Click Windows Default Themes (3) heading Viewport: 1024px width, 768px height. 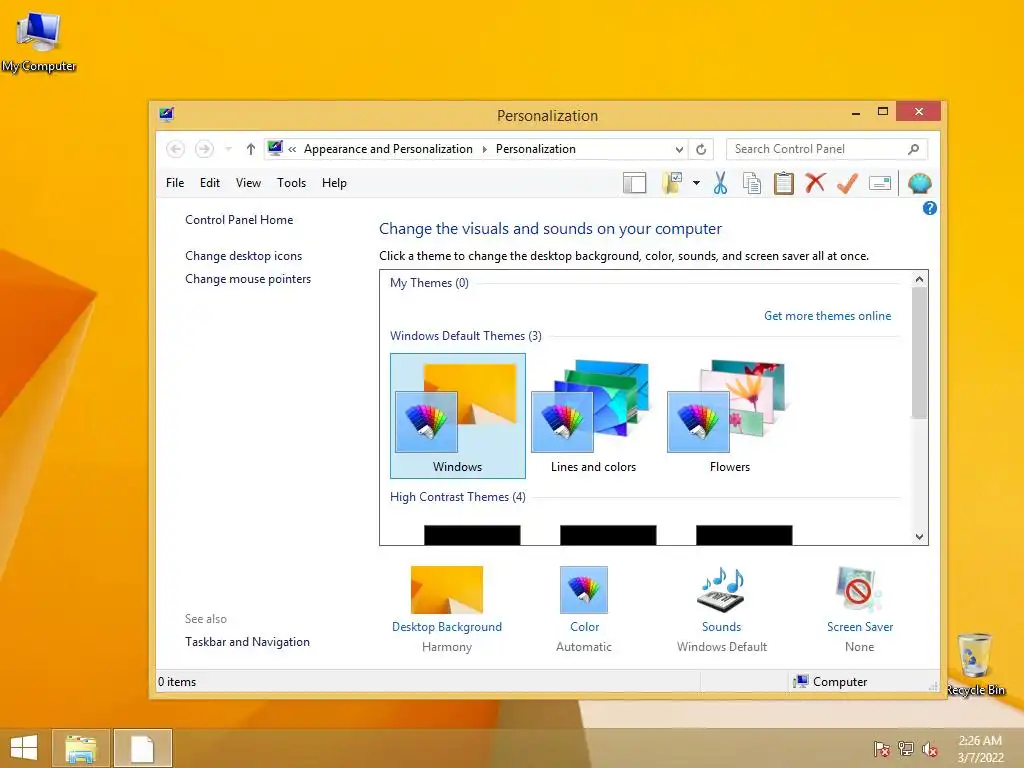pyautogui.click(x=466, y=336)
